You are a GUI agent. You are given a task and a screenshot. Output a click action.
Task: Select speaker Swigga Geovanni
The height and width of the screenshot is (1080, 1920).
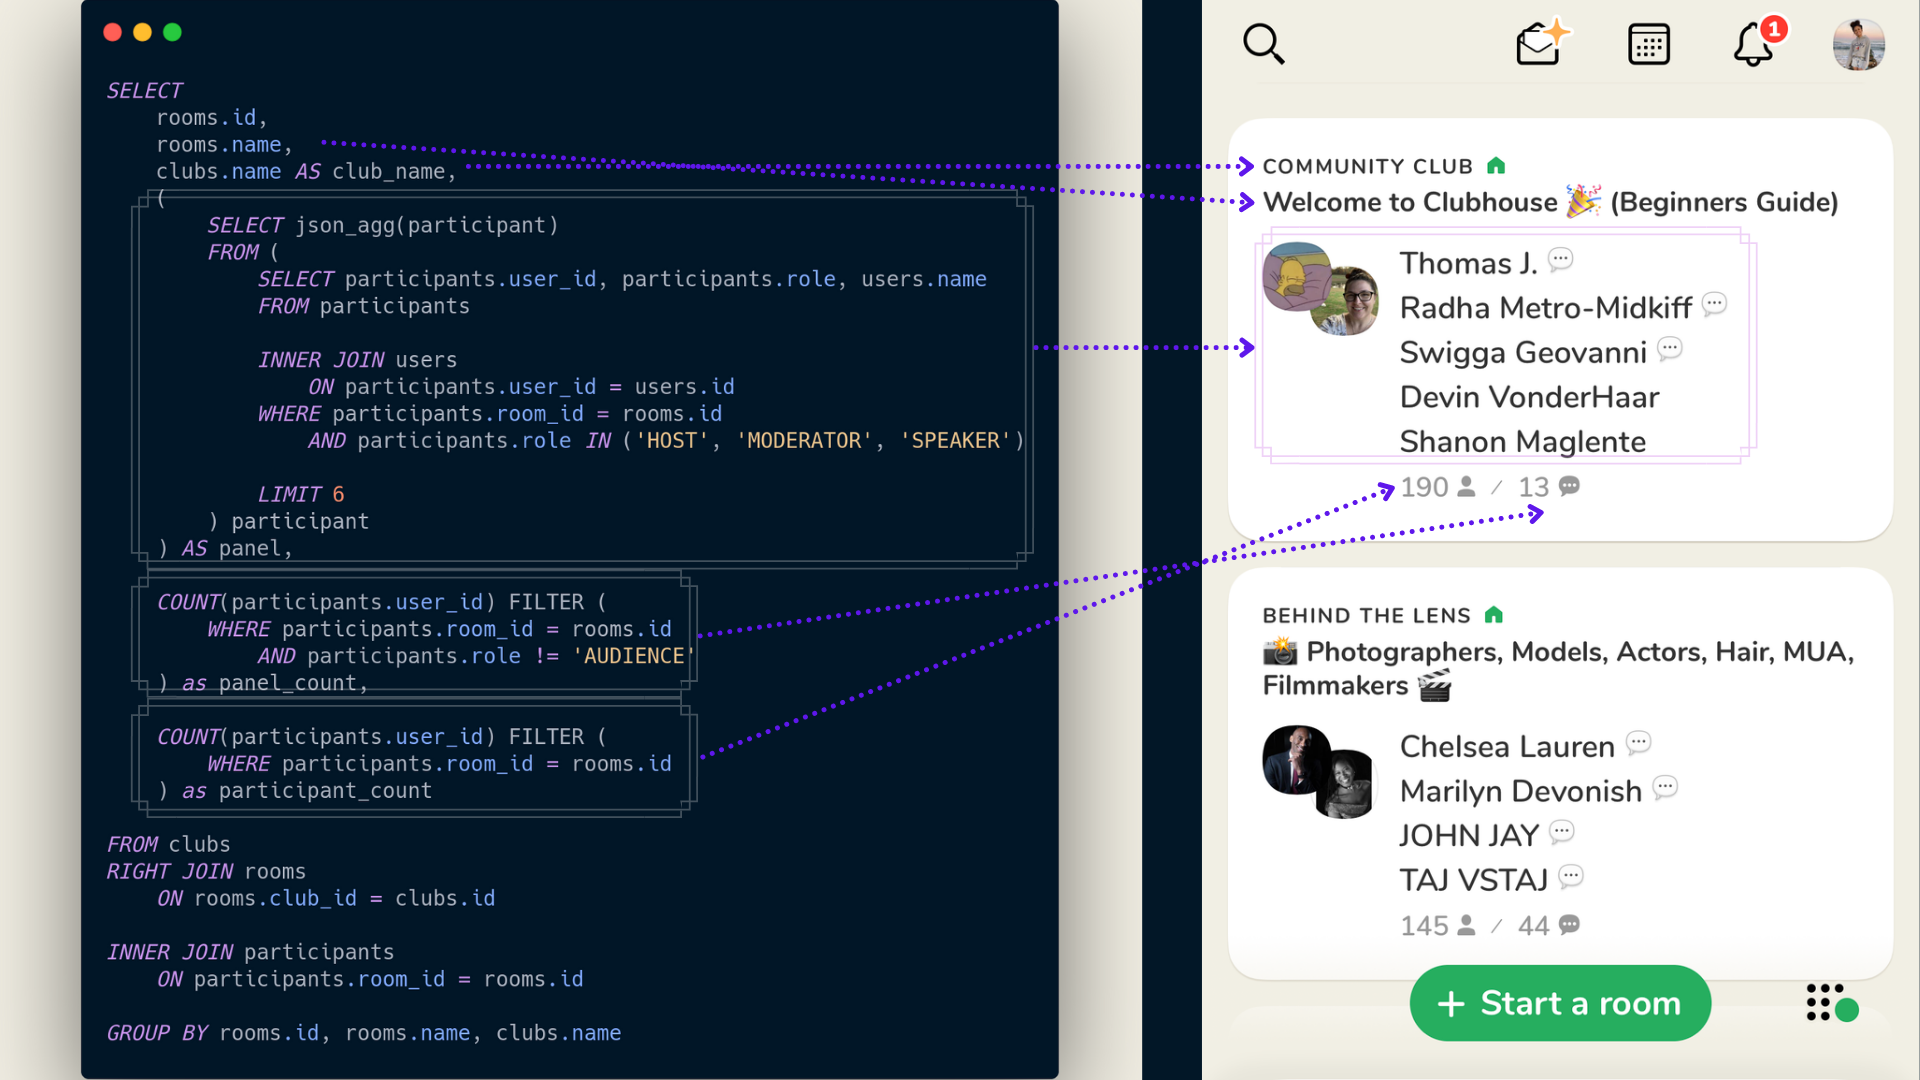(1523, 352)
